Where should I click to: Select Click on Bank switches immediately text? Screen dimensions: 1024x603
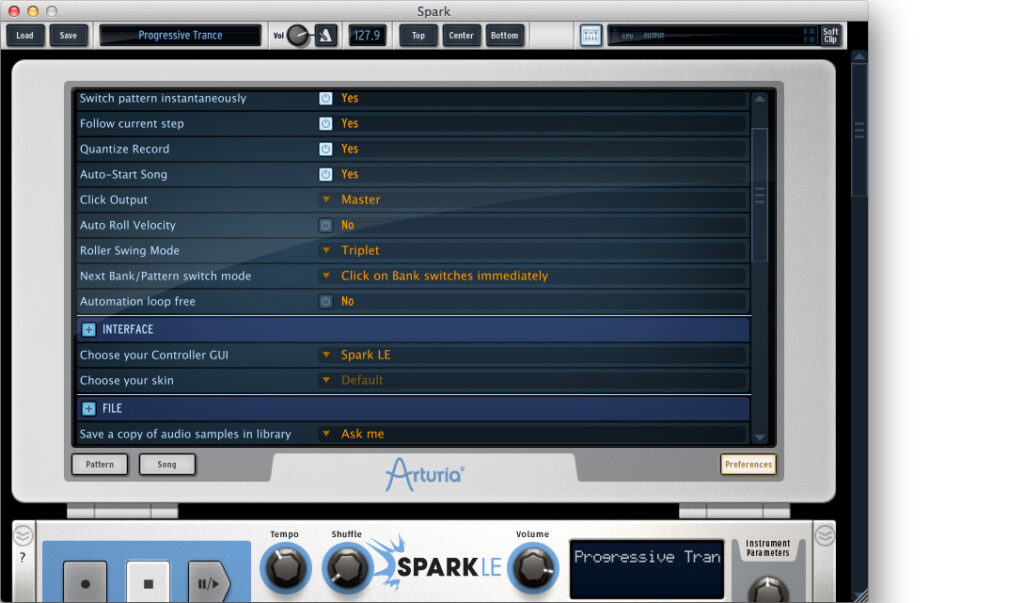[444, 276]
